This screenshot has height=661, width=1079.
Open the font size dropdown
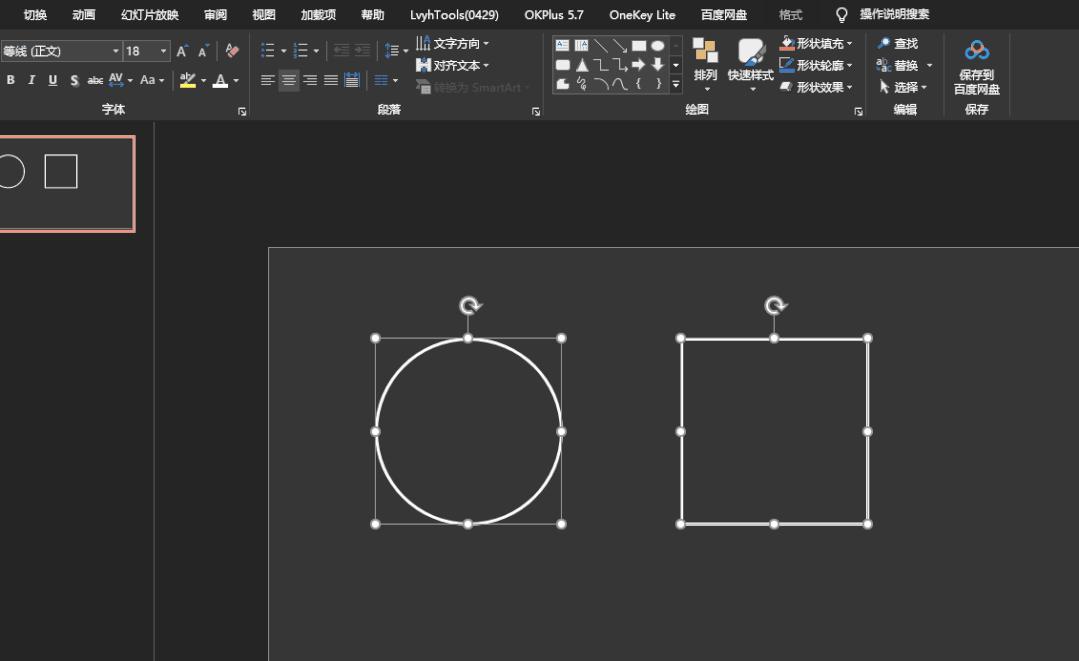(163, 51)
